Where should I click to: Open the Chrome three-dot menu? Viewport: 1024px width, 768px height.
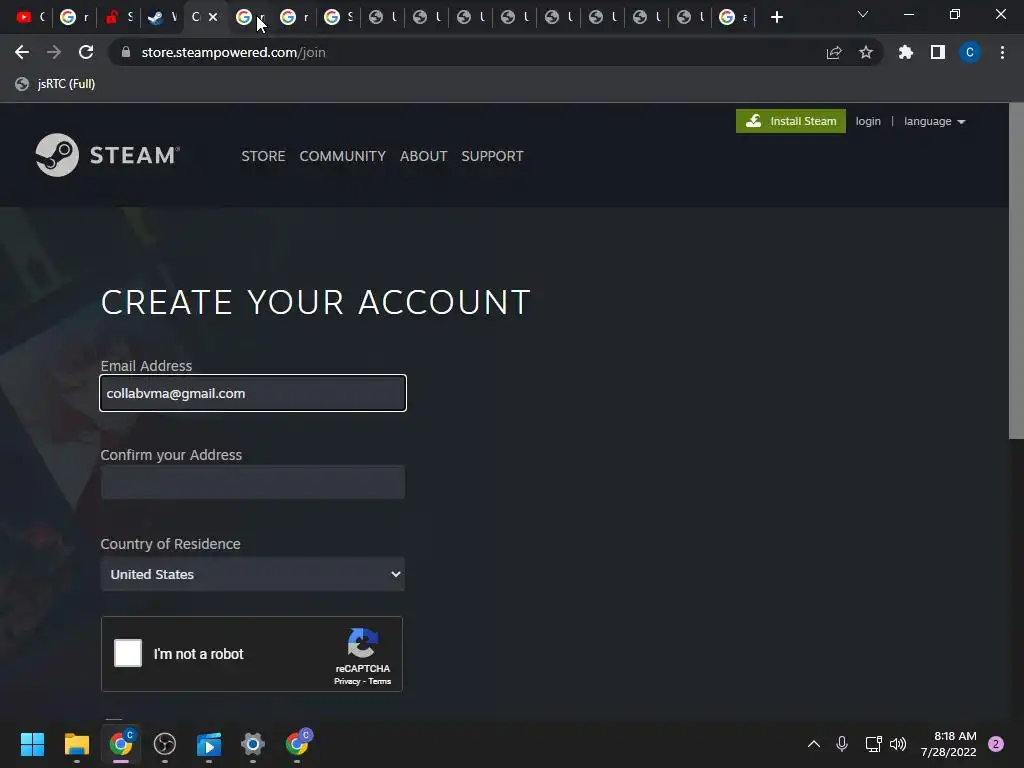1002,52
